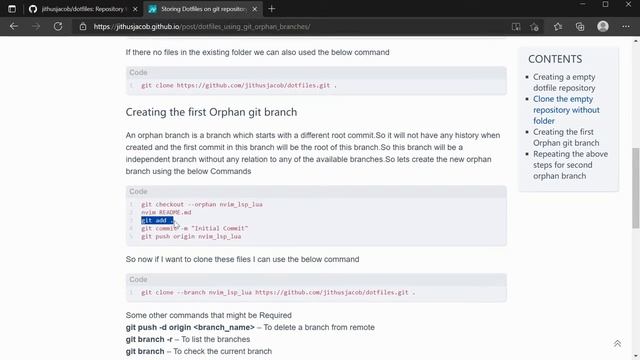Click the CONTENTS sidebar heading

[x=555, y=59]
